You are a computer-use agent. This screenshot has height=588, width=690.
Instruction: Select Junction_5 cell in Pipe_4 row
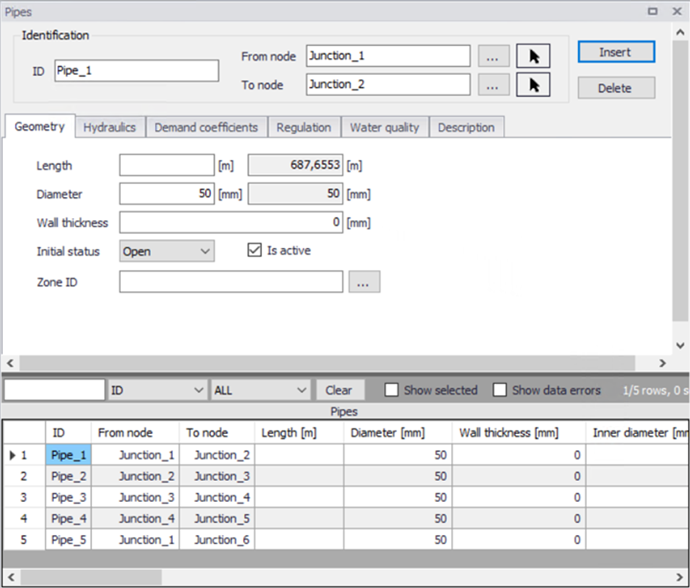217,518
